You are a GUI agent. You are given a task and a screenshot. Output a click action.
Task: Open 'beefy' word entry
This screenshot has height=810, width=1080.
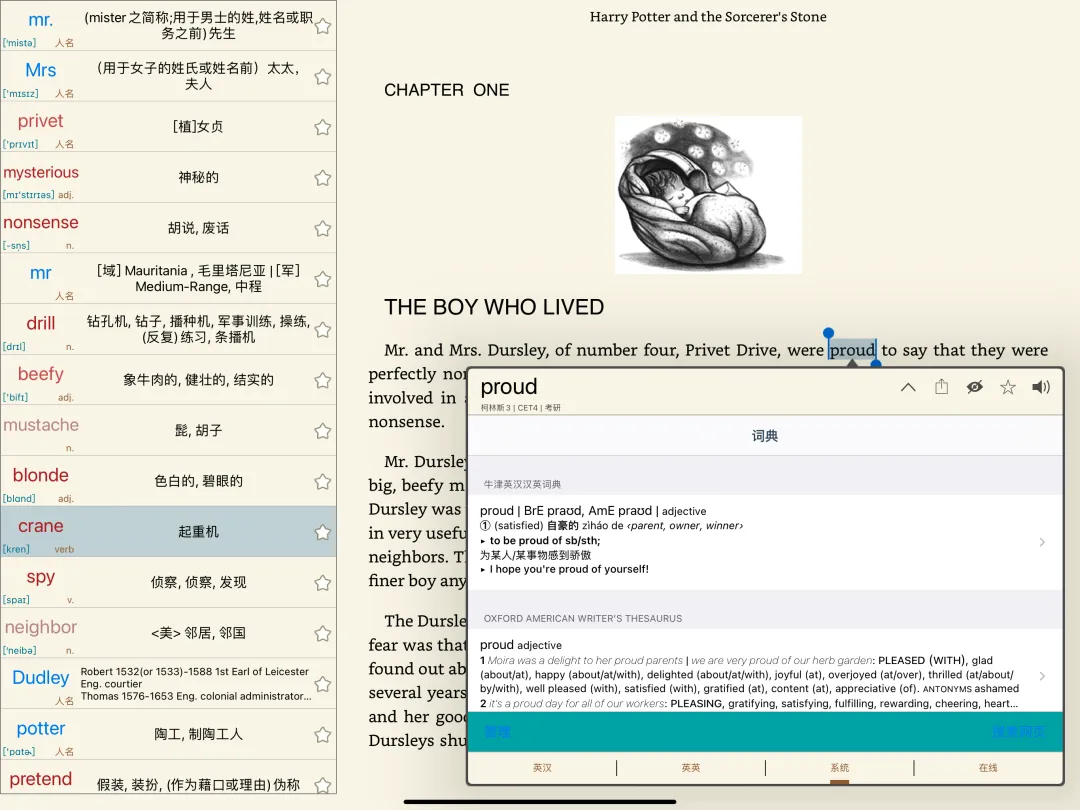(x=168, y=380)
